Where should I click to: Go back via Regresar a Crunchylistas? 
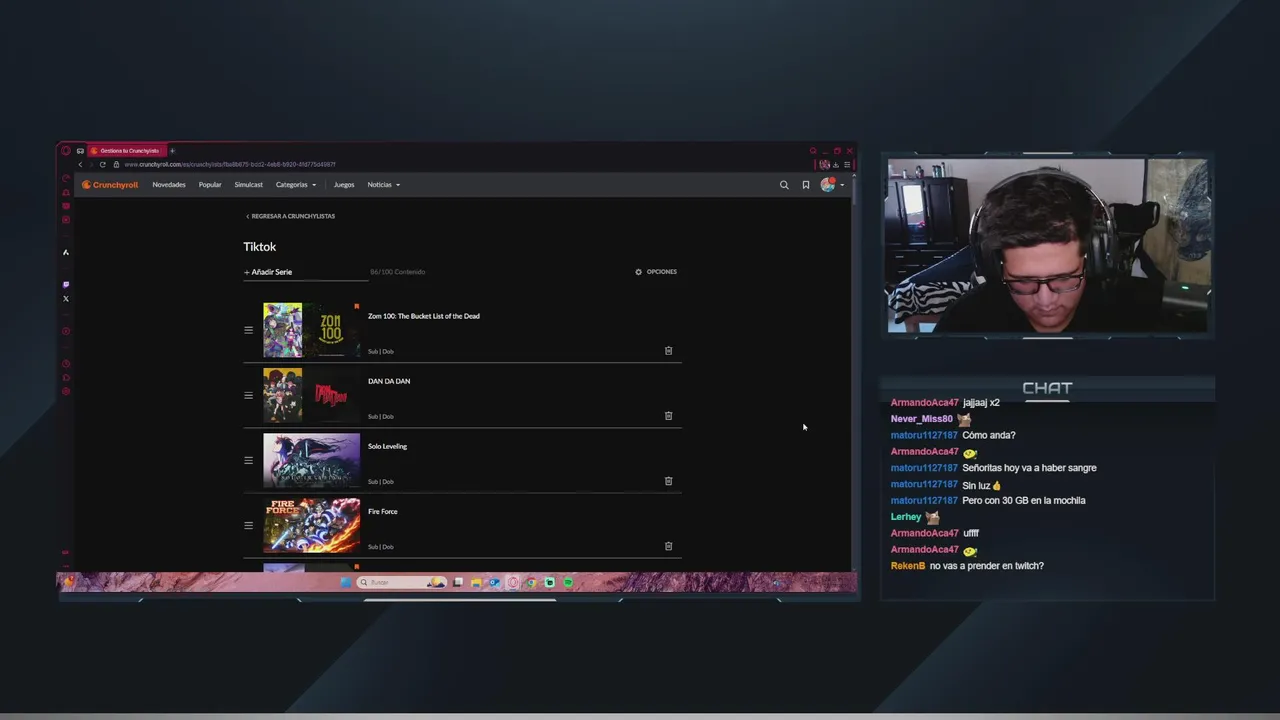291,216
